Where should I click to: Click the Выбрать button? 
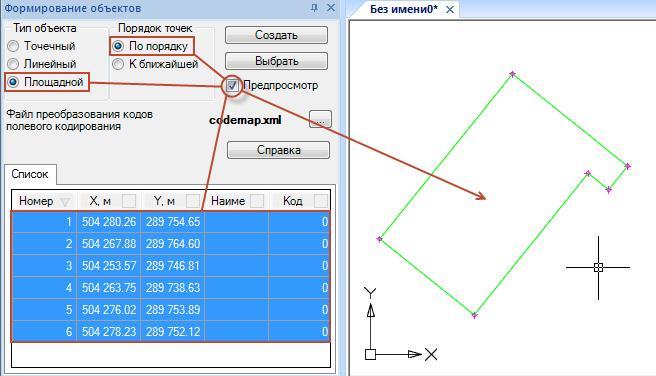coord(276,61)
